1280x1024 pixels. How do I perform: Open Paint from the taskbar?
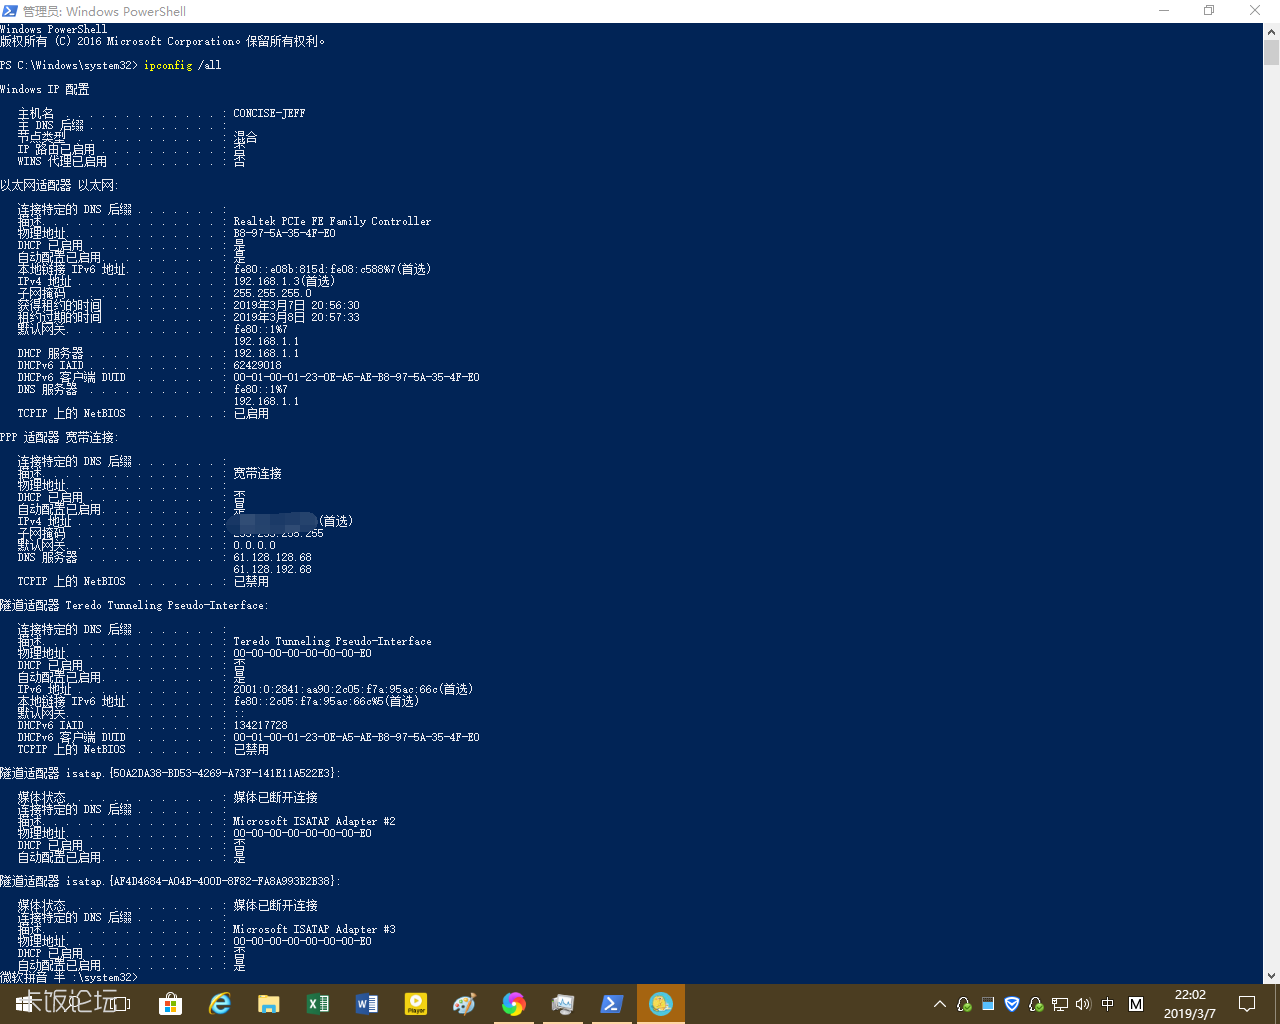tap(465, 1004)
